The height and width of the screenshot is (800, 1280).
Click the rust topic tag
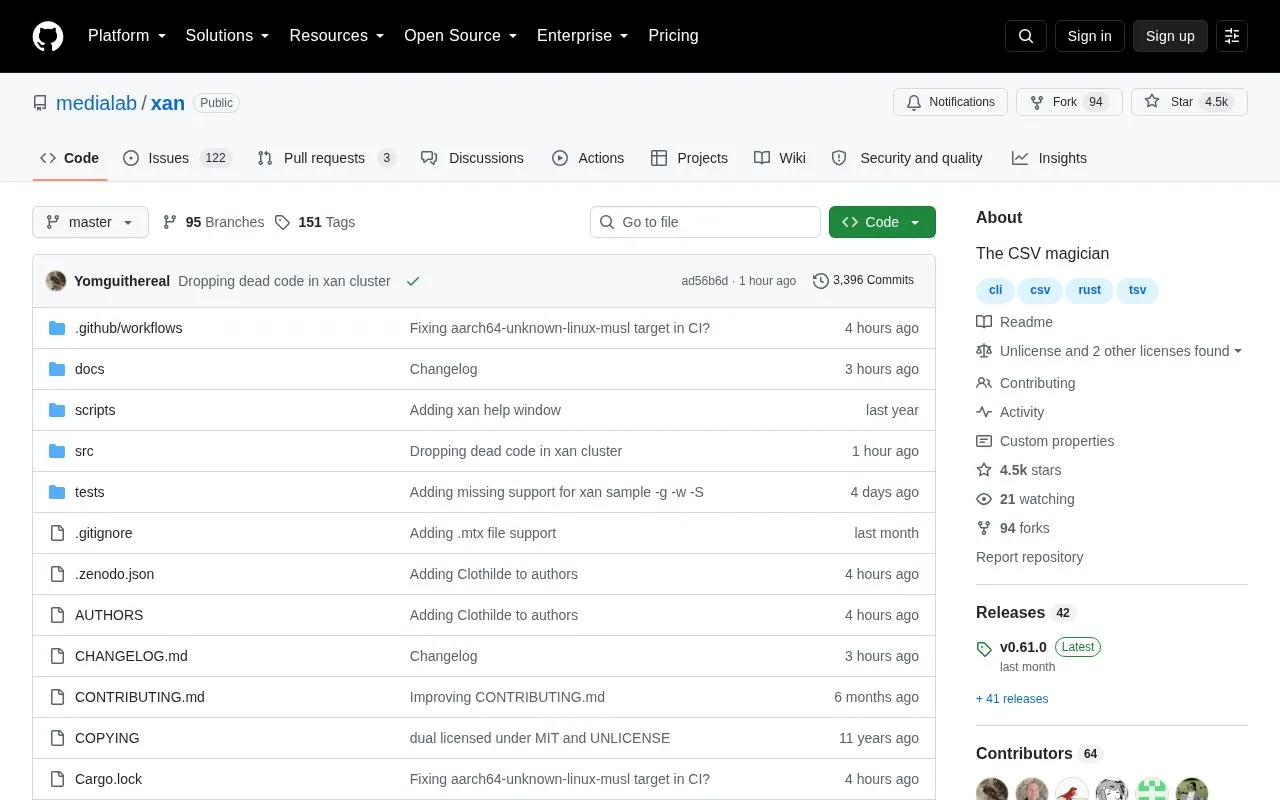[x=1089, y=290]
